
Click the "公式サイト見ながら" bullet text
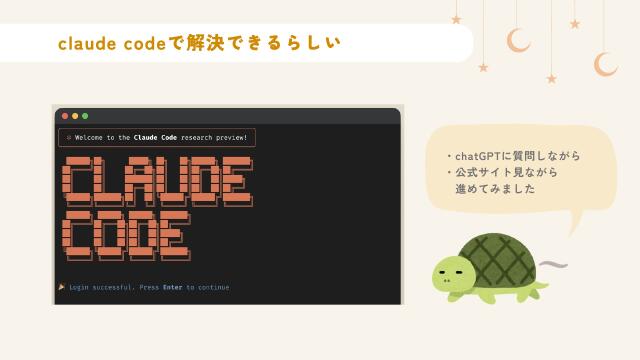coord(507,172)
